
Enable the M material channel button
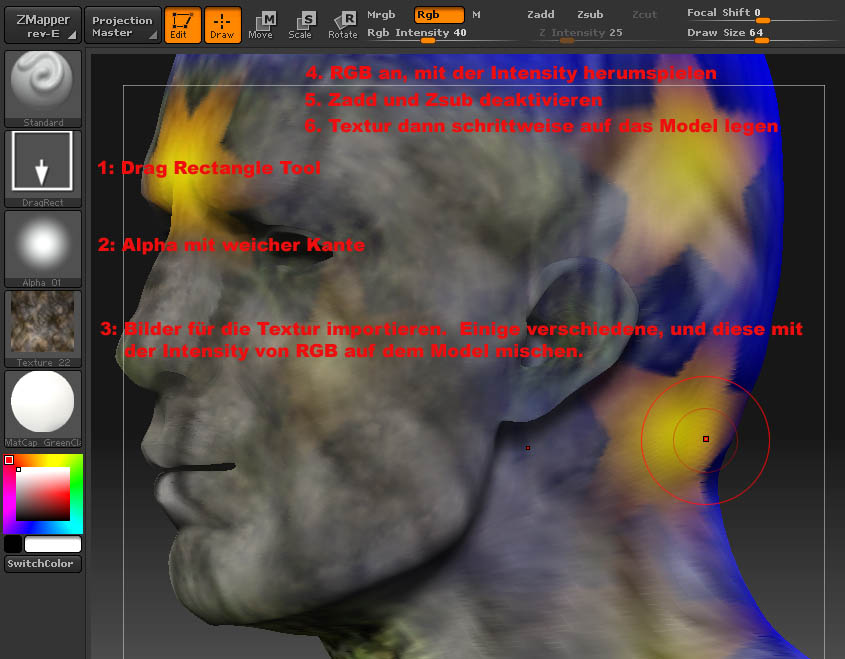click(476, 15)
